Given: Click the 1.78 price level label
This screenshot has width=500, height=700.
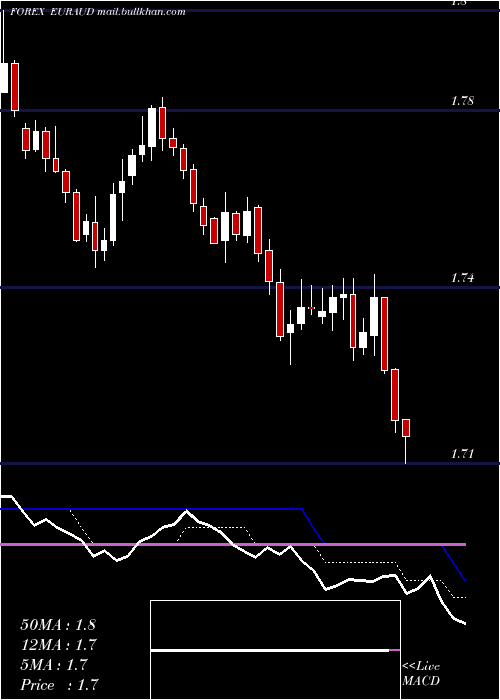Looking at the screenshot, I should click(x=462, y=101).
